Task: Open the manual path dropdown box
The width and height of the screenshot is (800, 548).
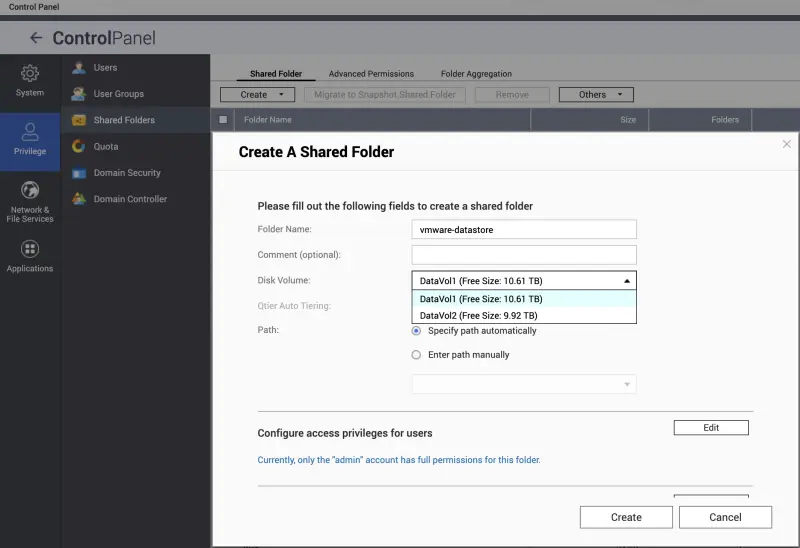Action: point(524,384)
